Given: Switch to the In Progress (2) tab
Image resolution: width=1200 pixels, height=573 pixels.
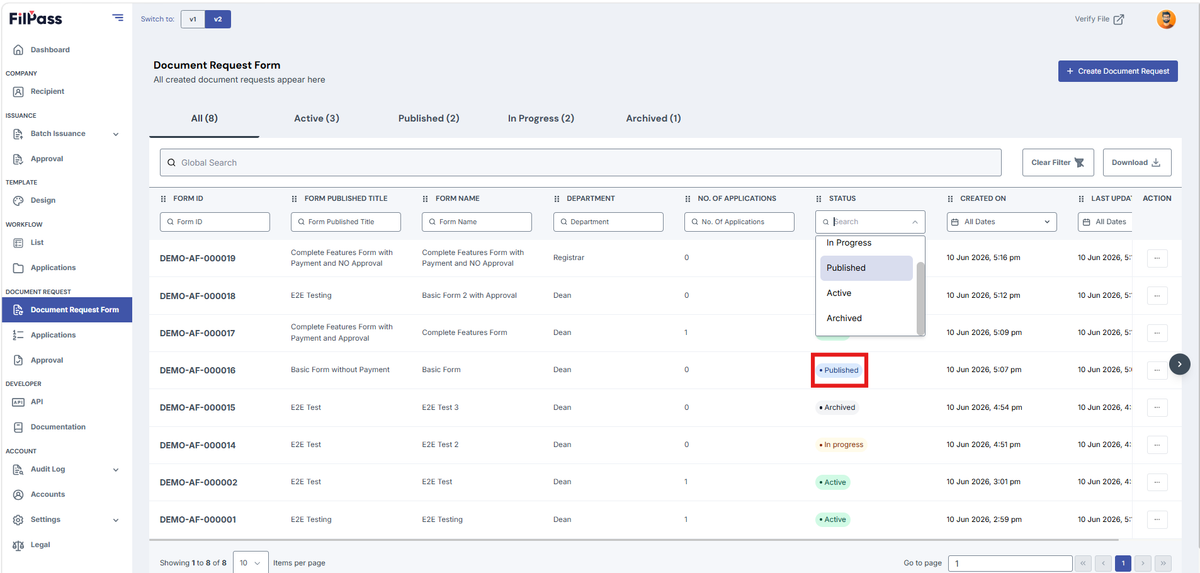Looking at the screenshot, I should pos(540,118).
